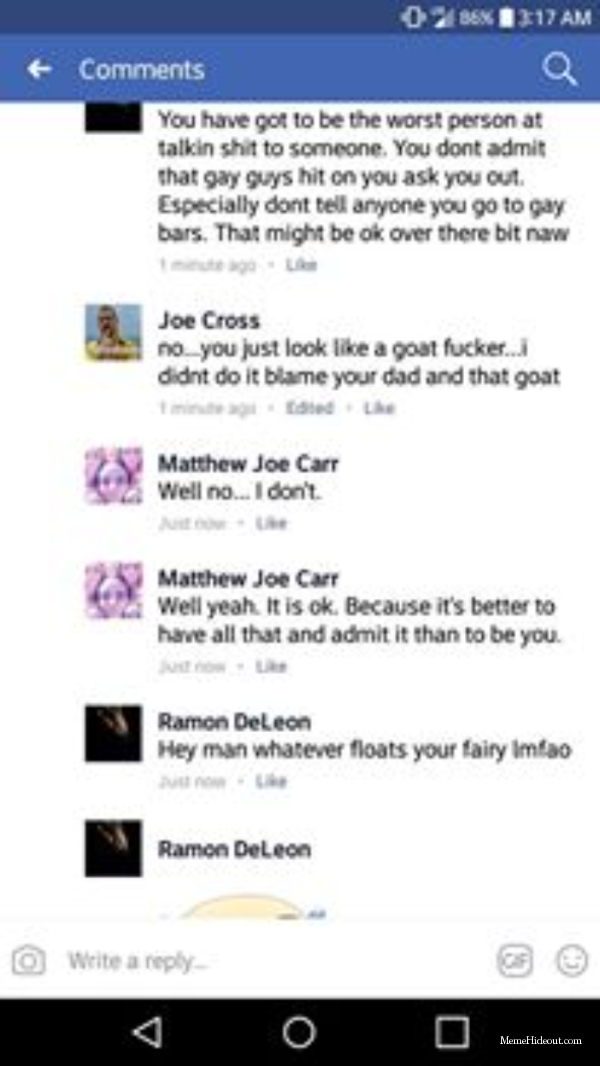Screen dimensions: 600x1066
Task: Open last Ramon DeLeon name link
Action: pyautogui.click(x=234, y=849)
